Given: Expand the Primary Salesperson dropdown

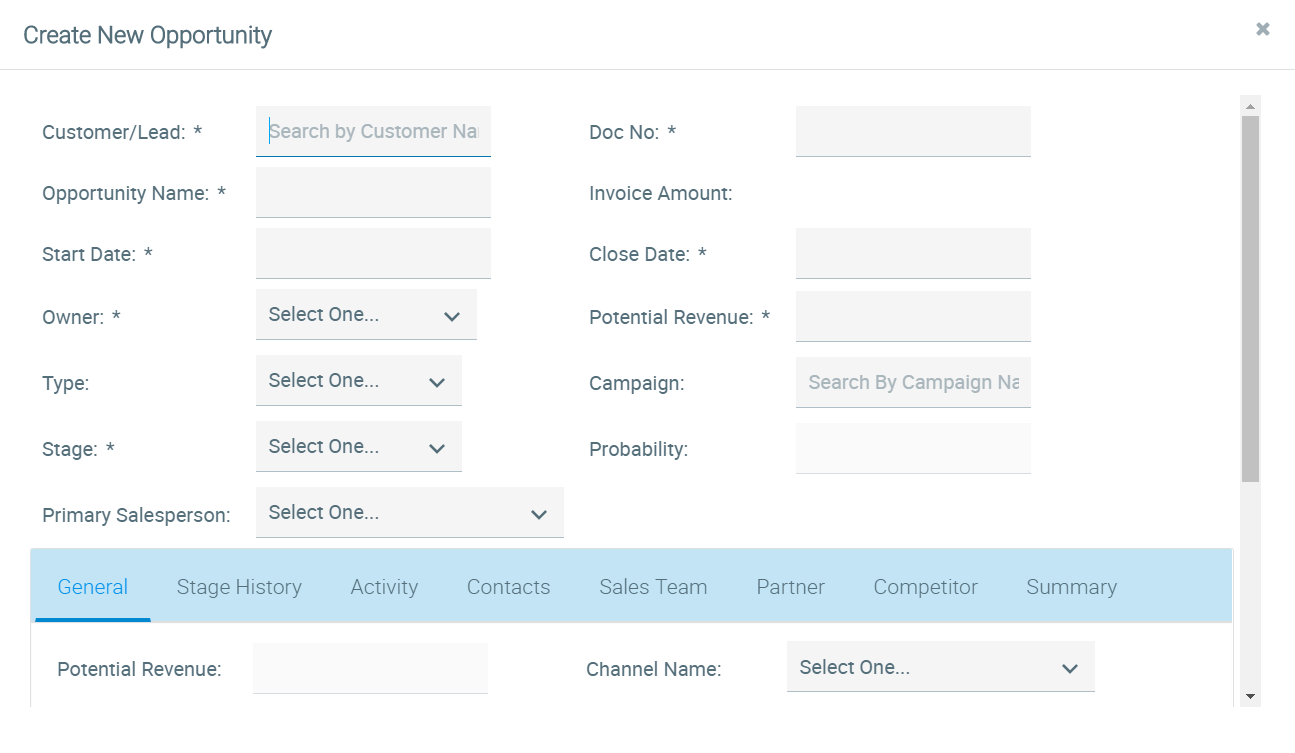Looking at the screenshot, I should click(x=409, y=513).
